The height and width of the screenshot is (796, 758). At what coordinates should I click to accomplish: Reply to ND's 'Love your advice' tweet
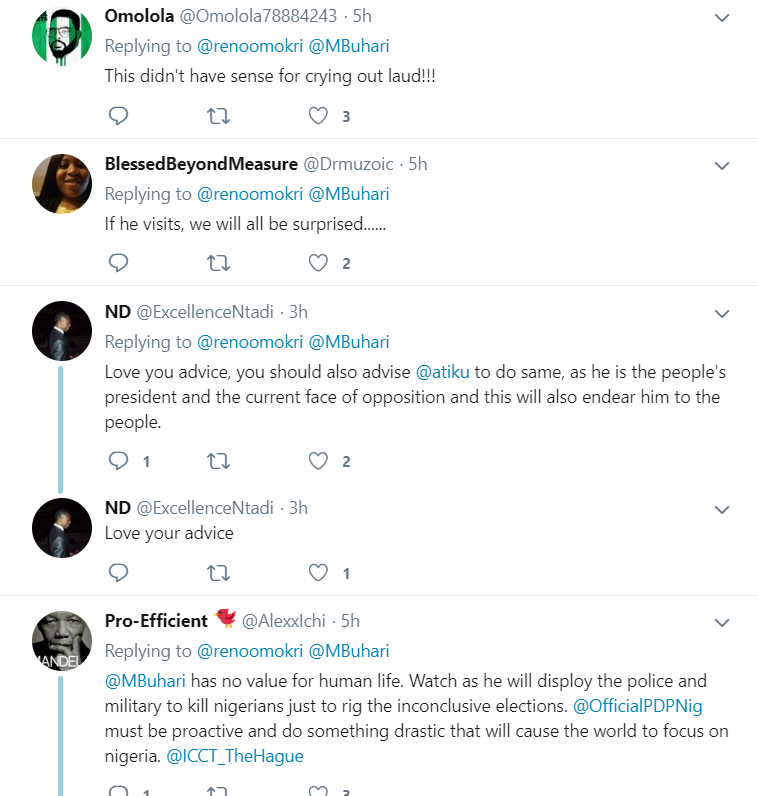[118, 573]
